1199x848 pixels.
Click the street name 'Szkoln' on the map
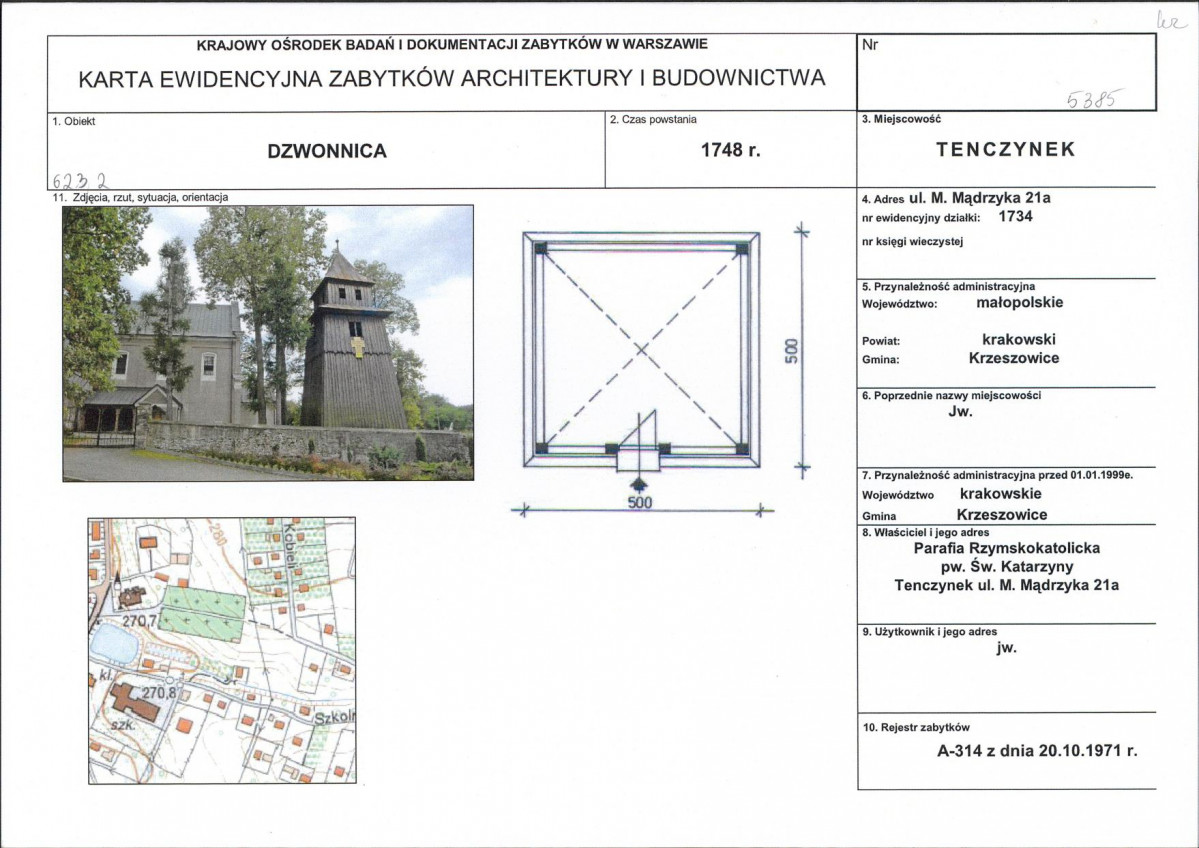pyautogui.click(x=335, y=717)
